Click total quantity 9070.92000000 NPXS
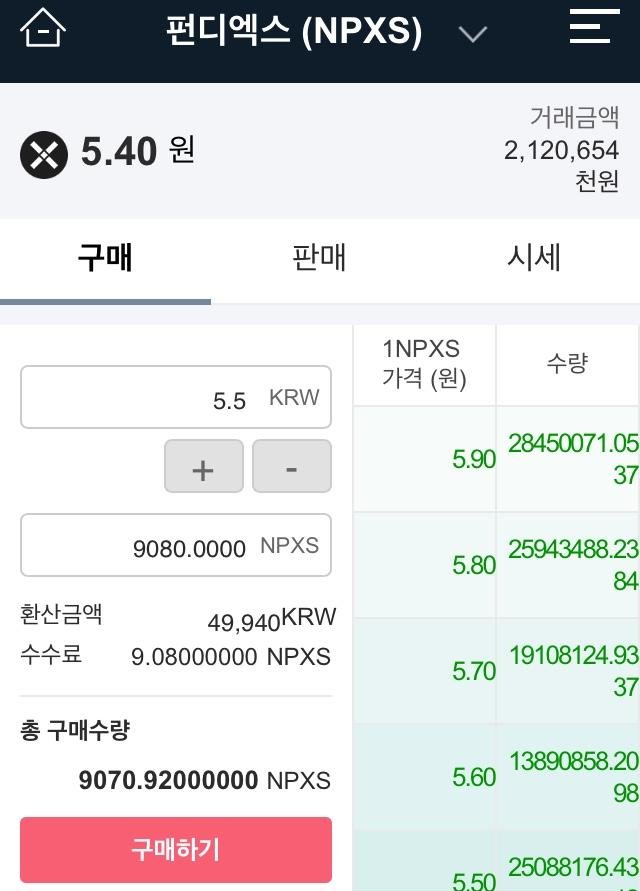640x891 pixels. 205,780
